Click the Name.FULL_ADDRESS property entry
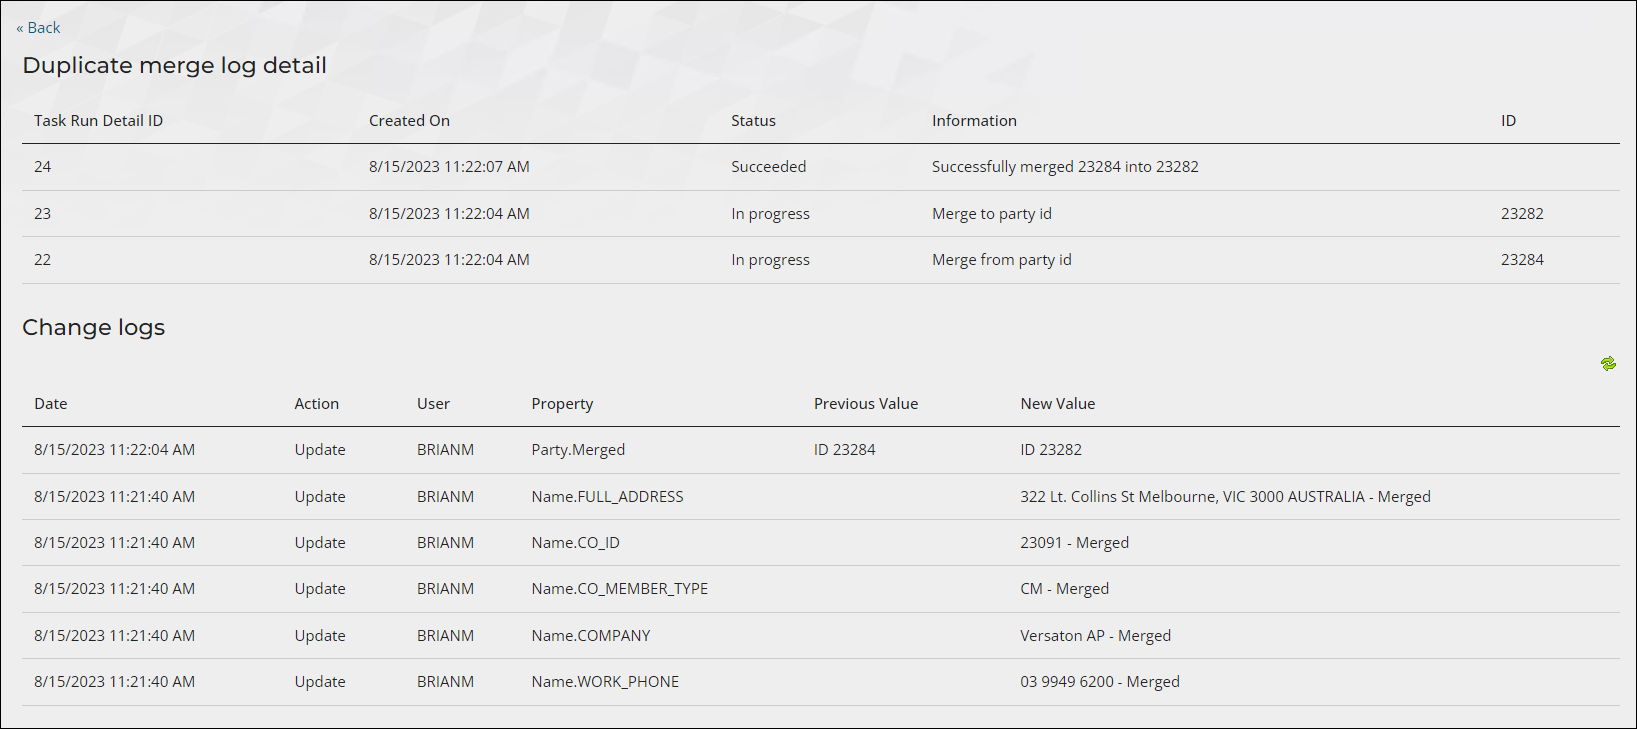1637x729 pixels. pyautogui.click(x=607, y=497)
